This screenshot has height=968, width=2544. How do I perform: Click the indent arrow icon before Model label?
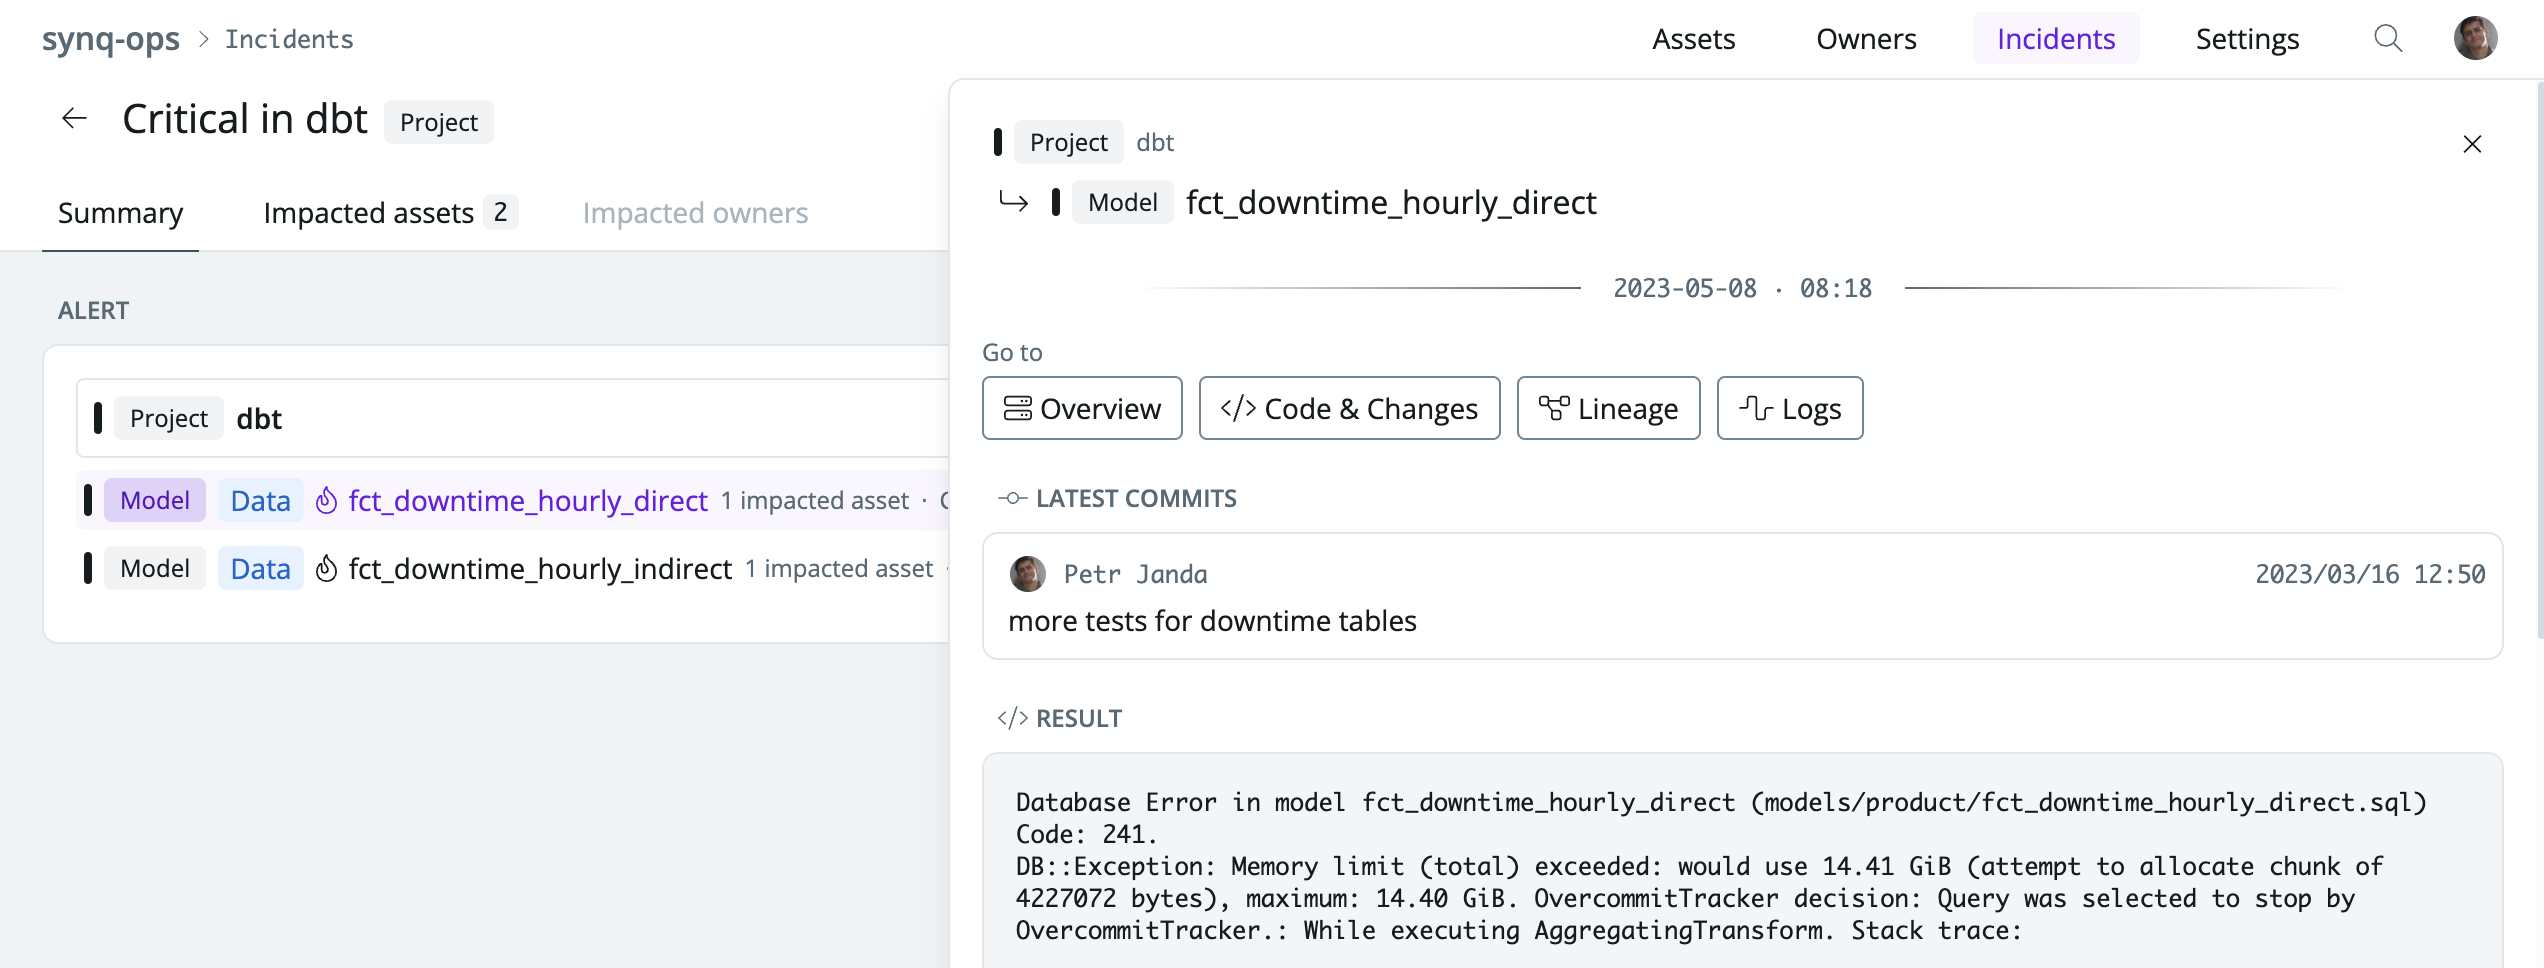point(1013,202)
